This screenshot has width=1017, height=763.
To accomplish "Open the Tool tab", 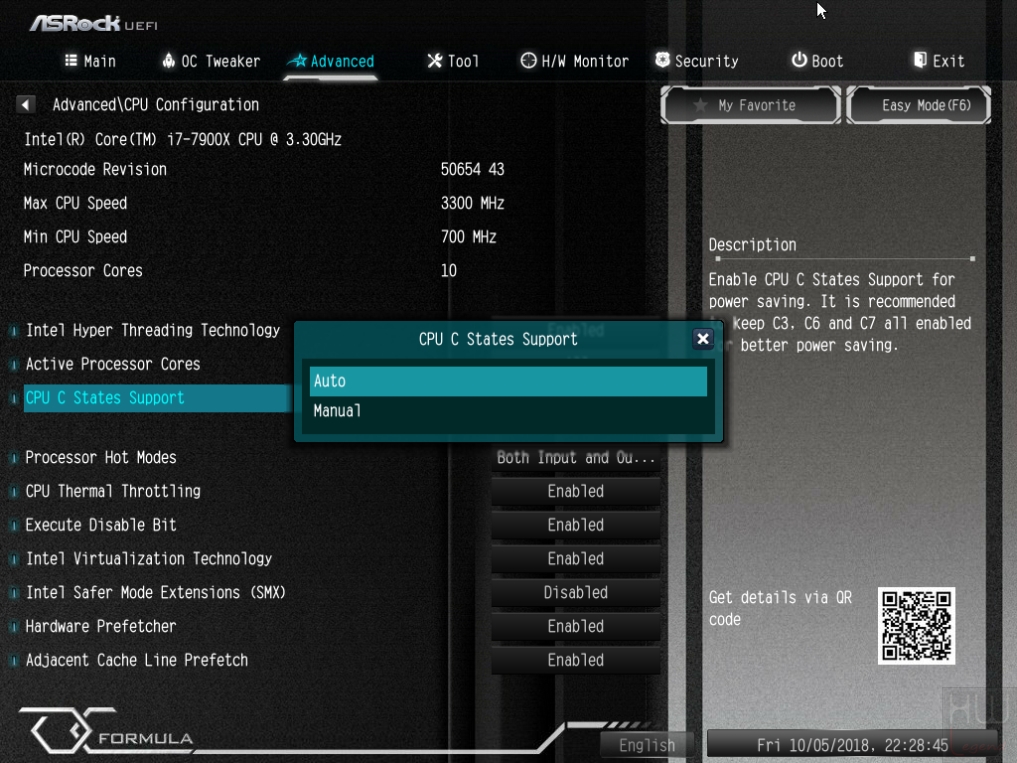I will [453, 61].
